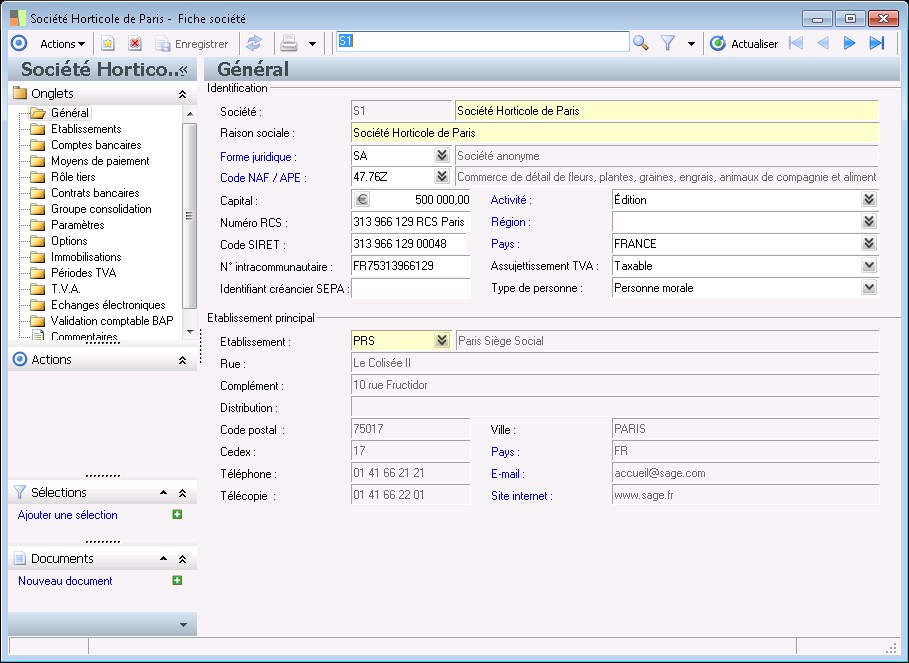Click the Ajouter une sélection link
This screenshot has height=663, width=909.
68,515
